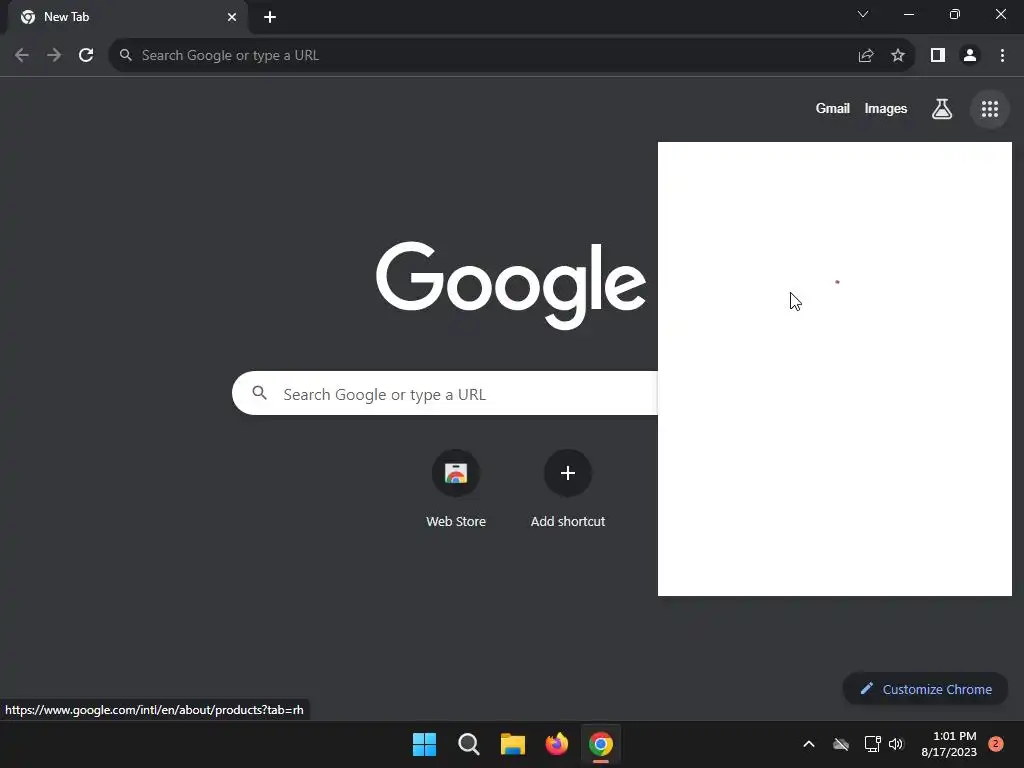Click the Chrome taskbar icon

click(601, 744)
